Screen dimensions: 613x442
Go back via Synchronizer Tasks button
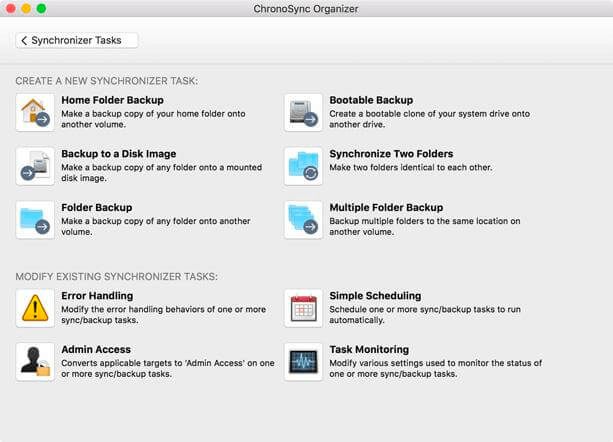tap(77, 40)
